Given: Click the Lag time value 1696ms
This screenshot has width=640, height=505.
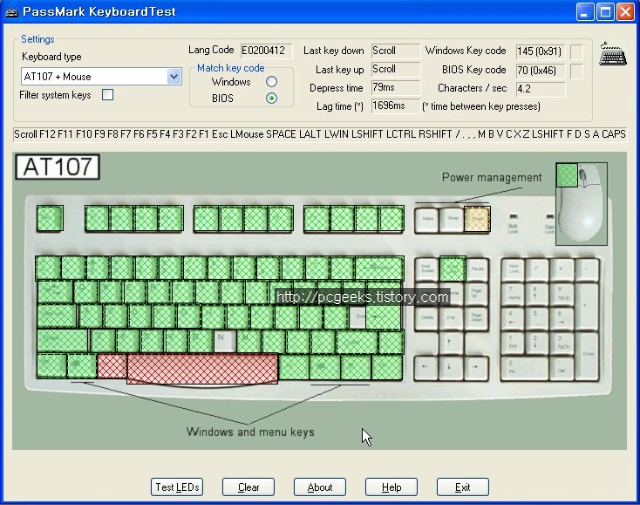Looking at the screenshot, I should [396, 106].
